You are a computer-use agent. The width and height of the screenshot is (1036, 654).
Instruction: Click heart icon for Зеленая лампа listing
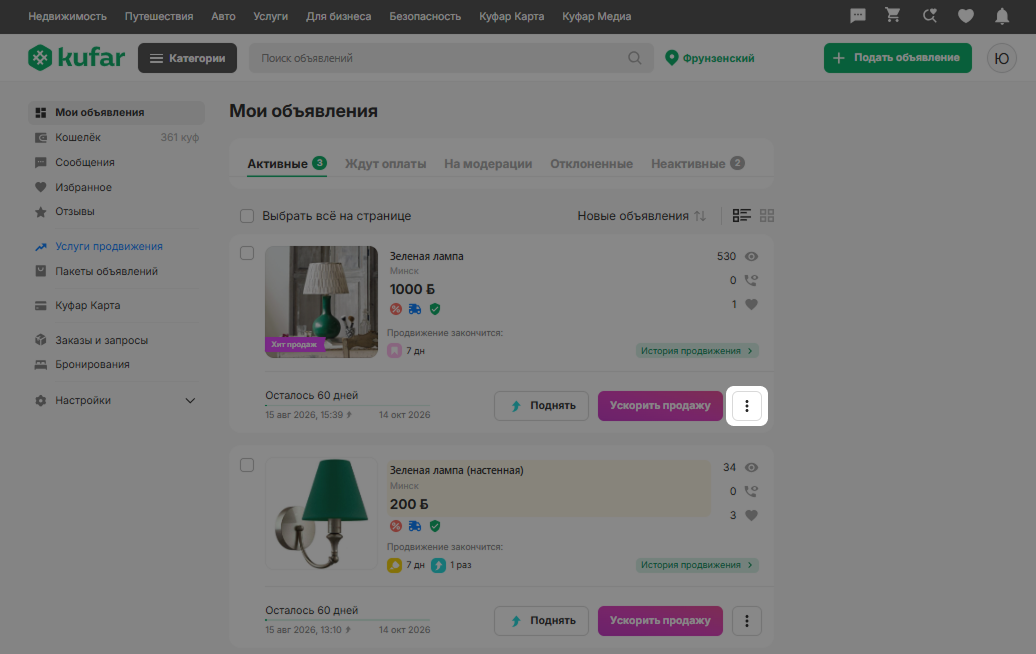[x=751, y=305]
